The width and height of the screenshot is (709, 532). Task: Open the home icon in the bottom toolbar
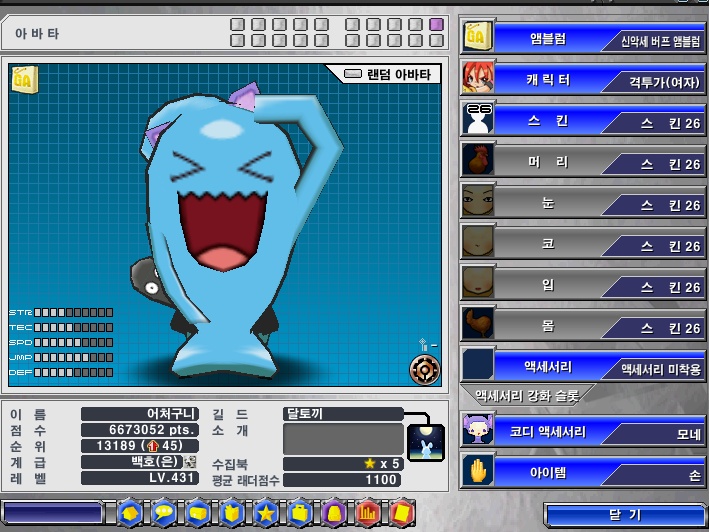130,513
